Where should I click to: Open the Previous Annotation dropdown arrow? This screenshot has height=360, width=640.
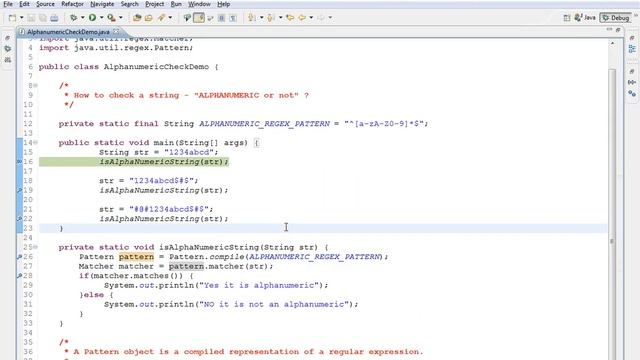(x=280, y=18)
